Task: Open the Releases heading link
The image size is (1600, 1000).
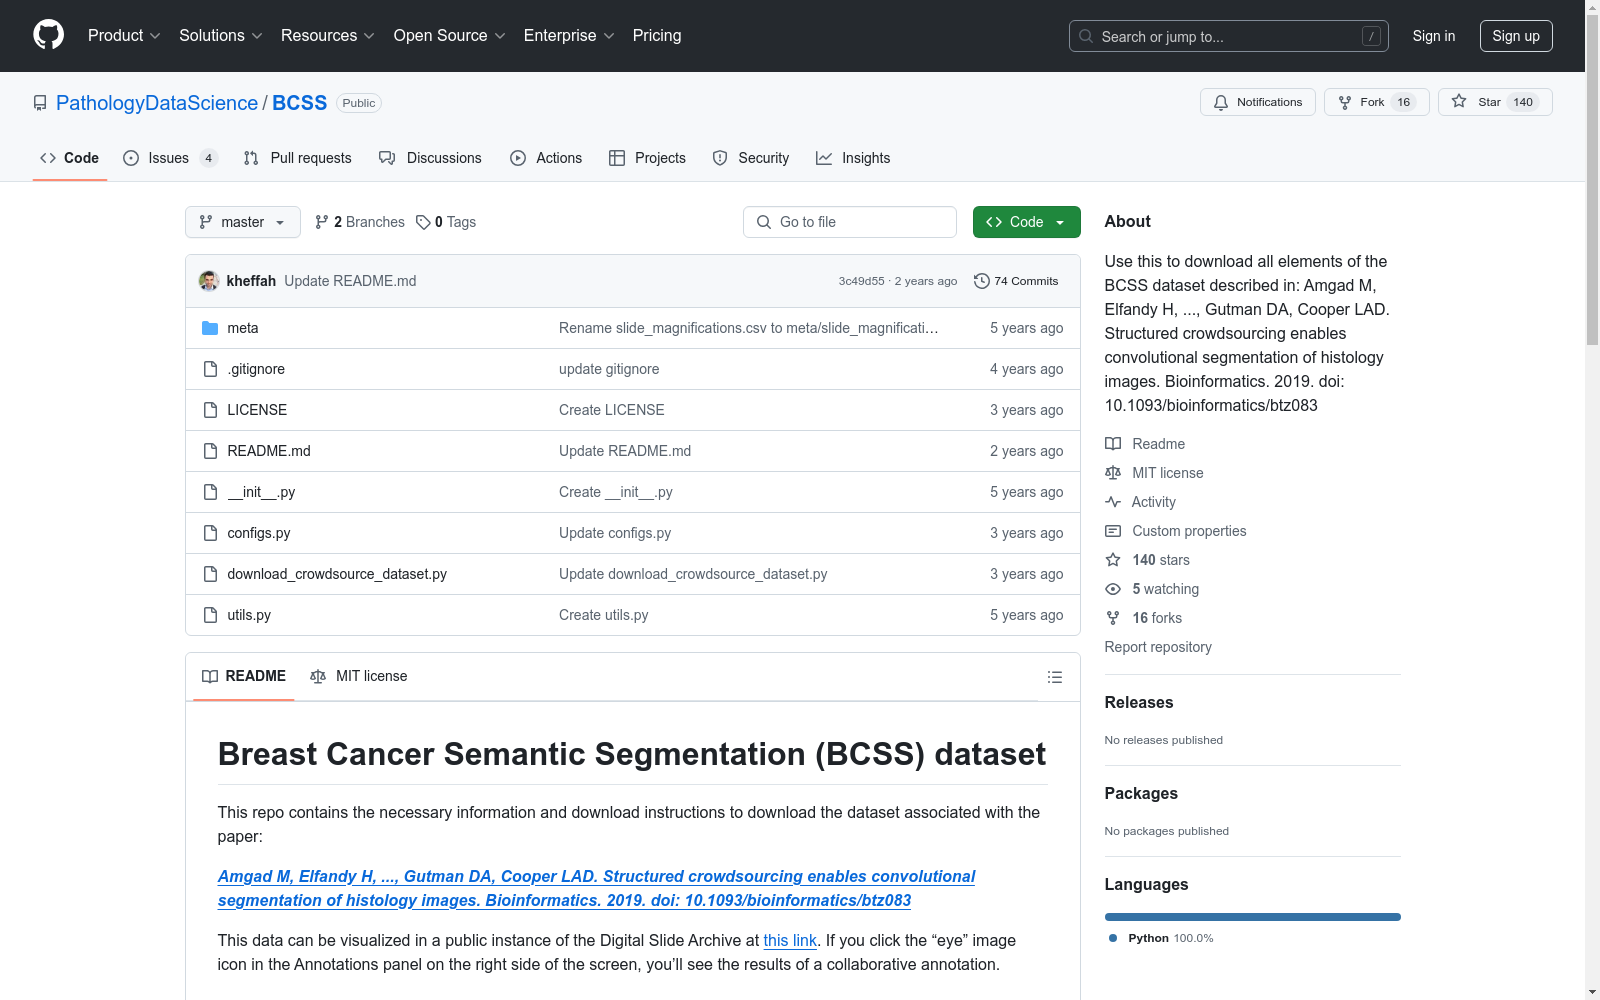Action: (x=1139, y=702)
